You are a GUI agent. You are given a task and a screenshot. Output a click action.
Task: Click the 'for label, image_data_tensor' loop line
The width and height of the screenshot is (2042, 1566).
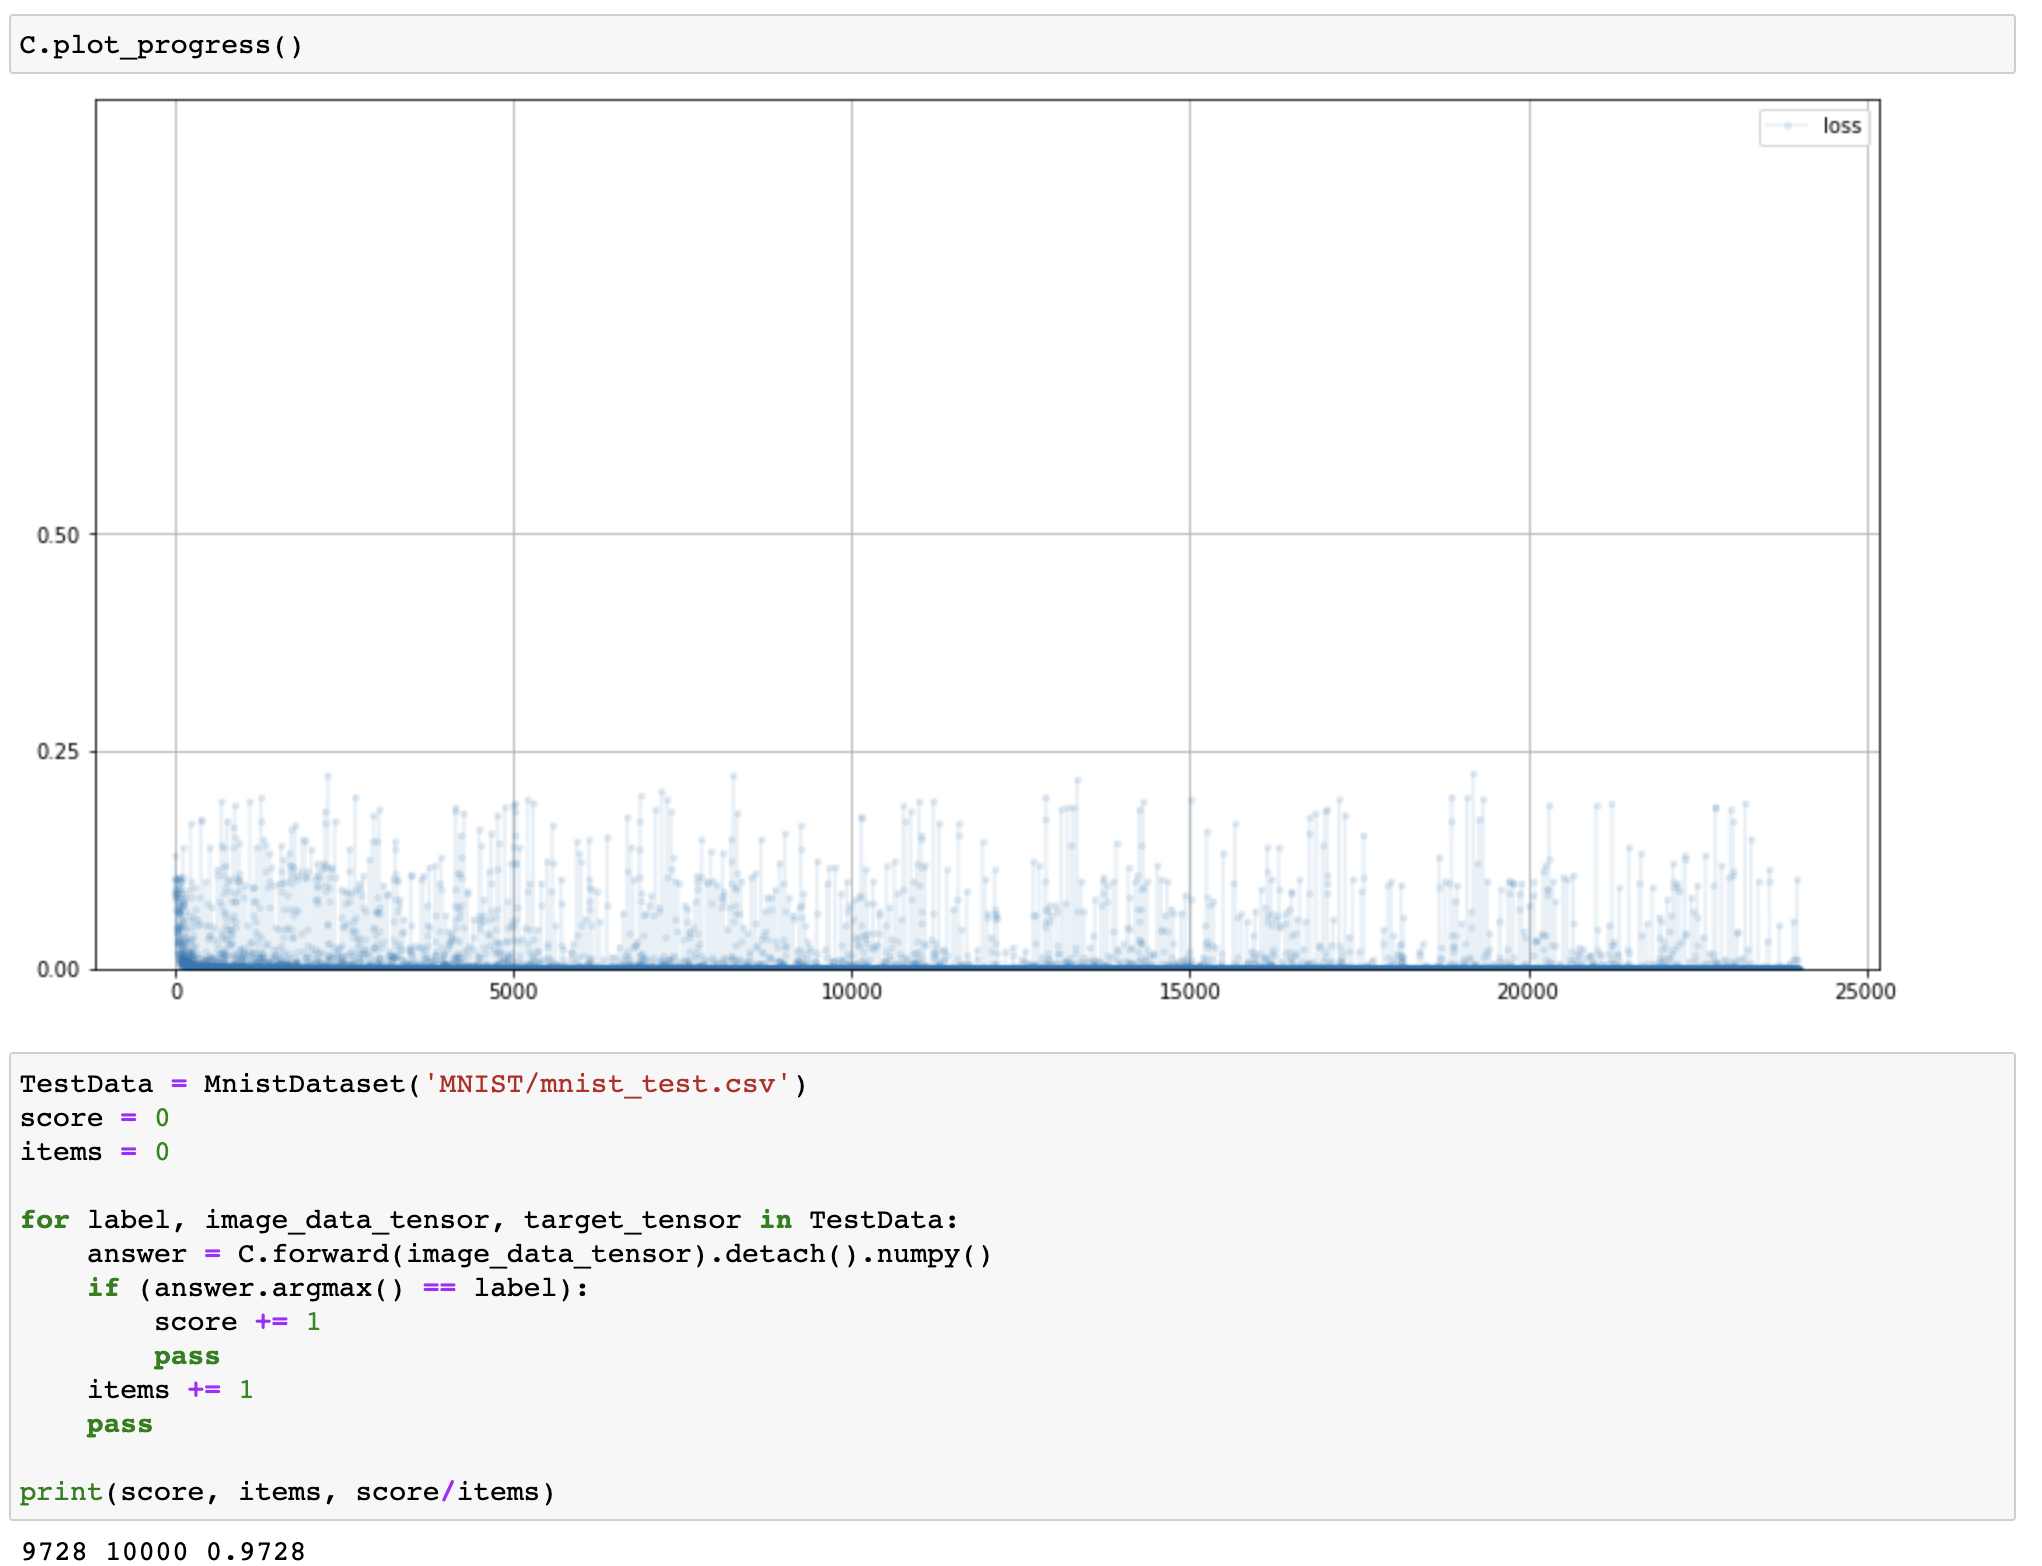pyautogui.click(x=489, y=1220)
